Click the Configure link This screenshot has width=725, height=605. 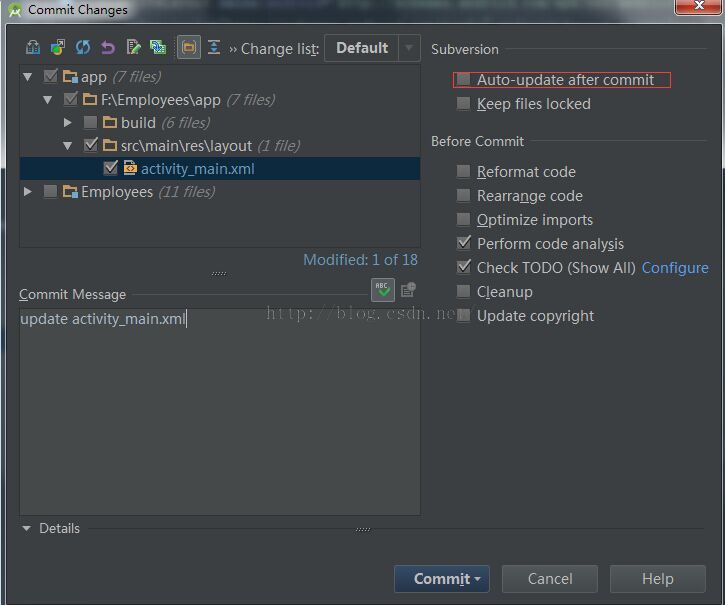tap(675, 268)
